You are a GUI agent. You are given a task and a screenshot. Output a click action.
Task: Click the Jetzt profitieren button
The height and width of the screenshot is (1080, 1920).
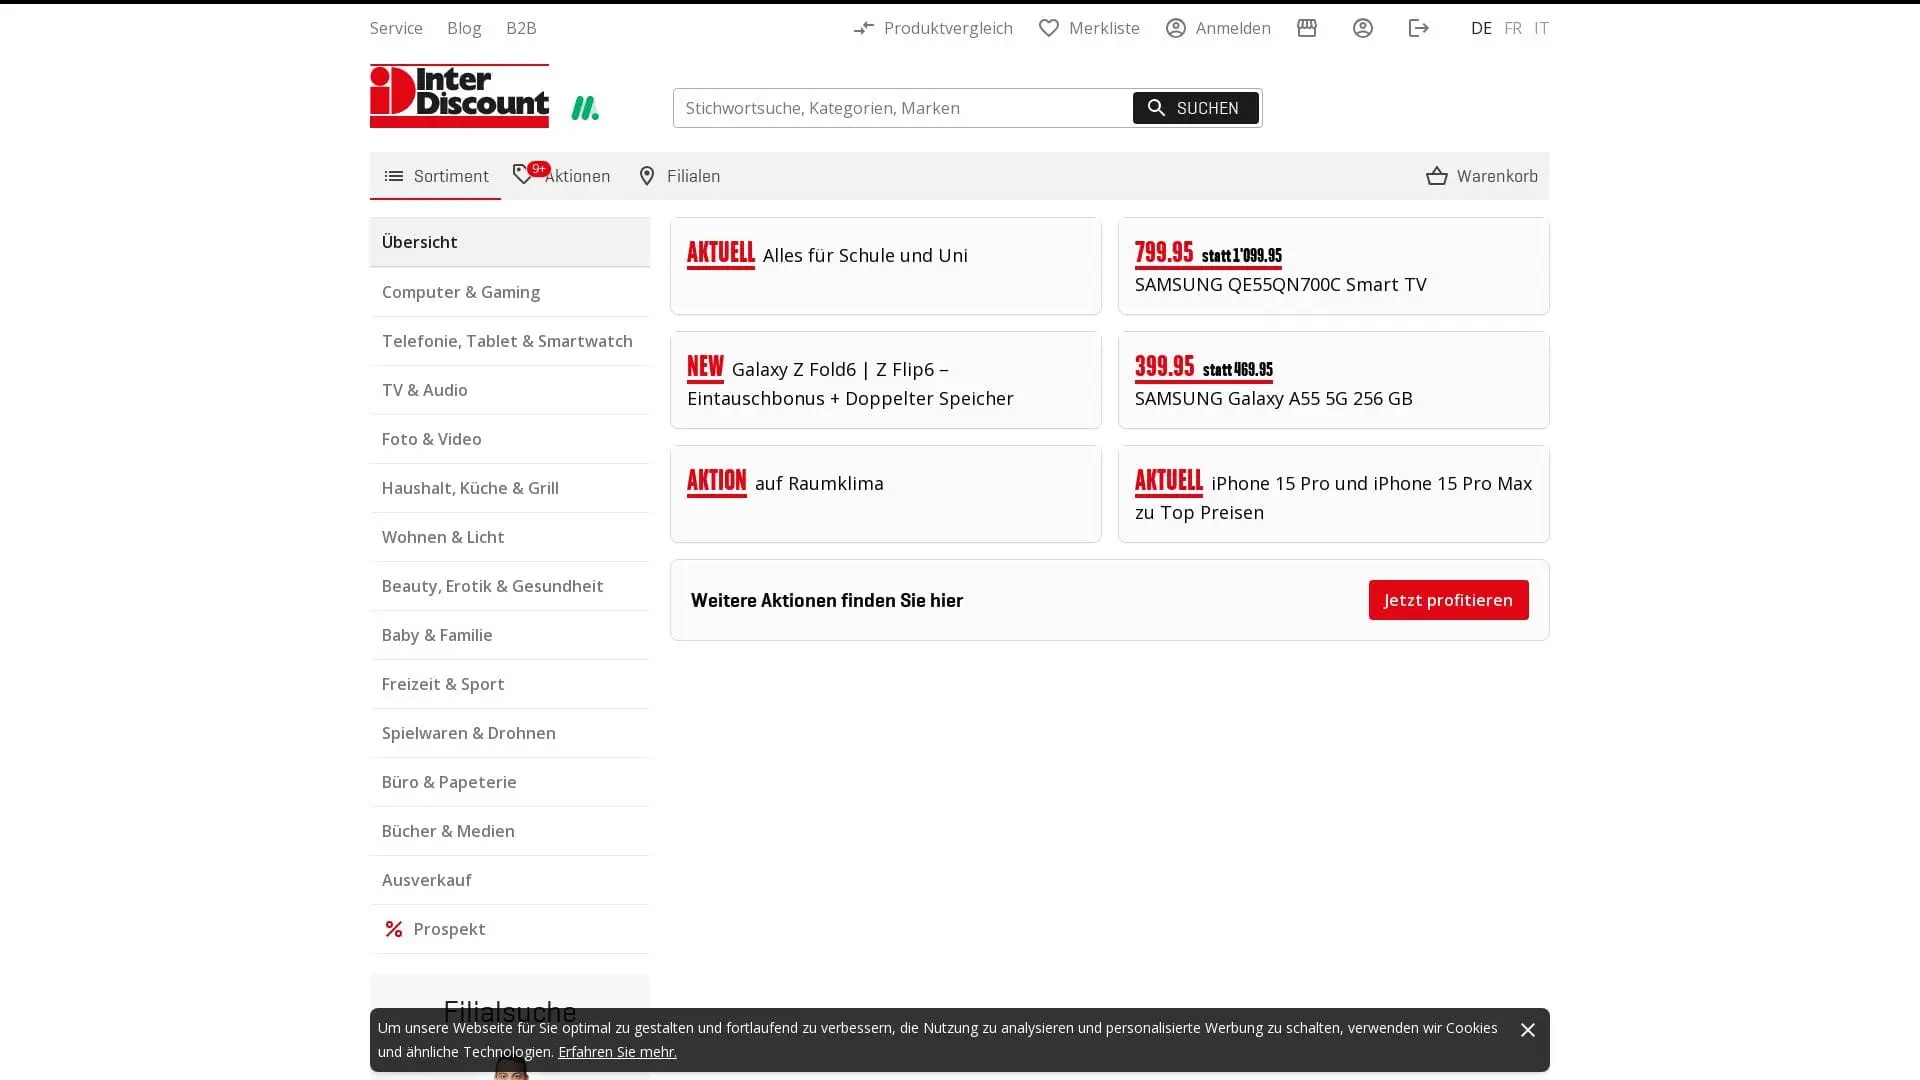1448,600
